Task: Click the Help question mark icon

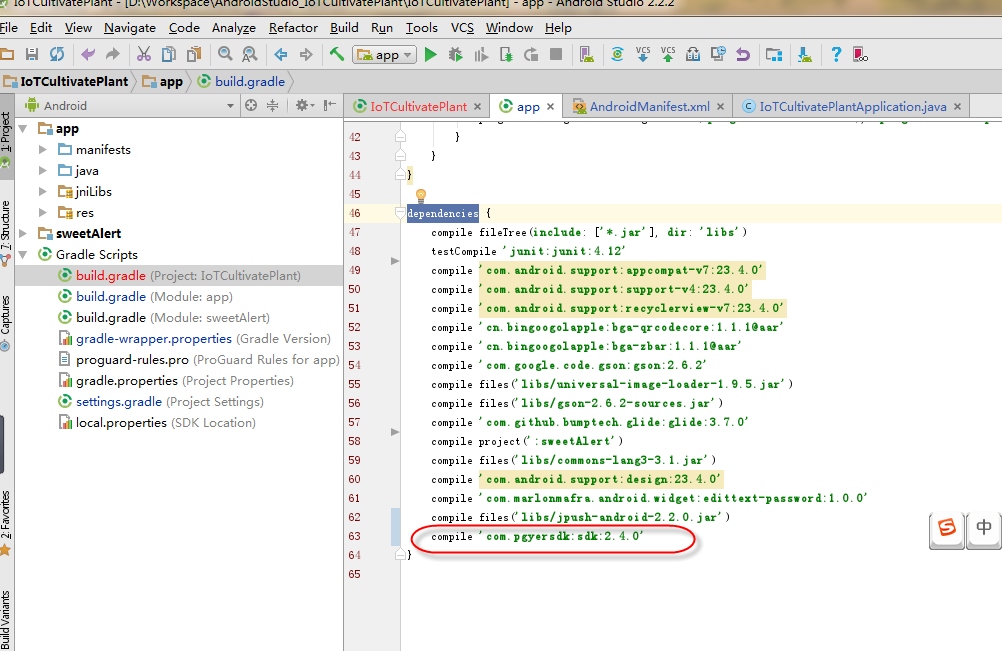Action: pos(836,55)
